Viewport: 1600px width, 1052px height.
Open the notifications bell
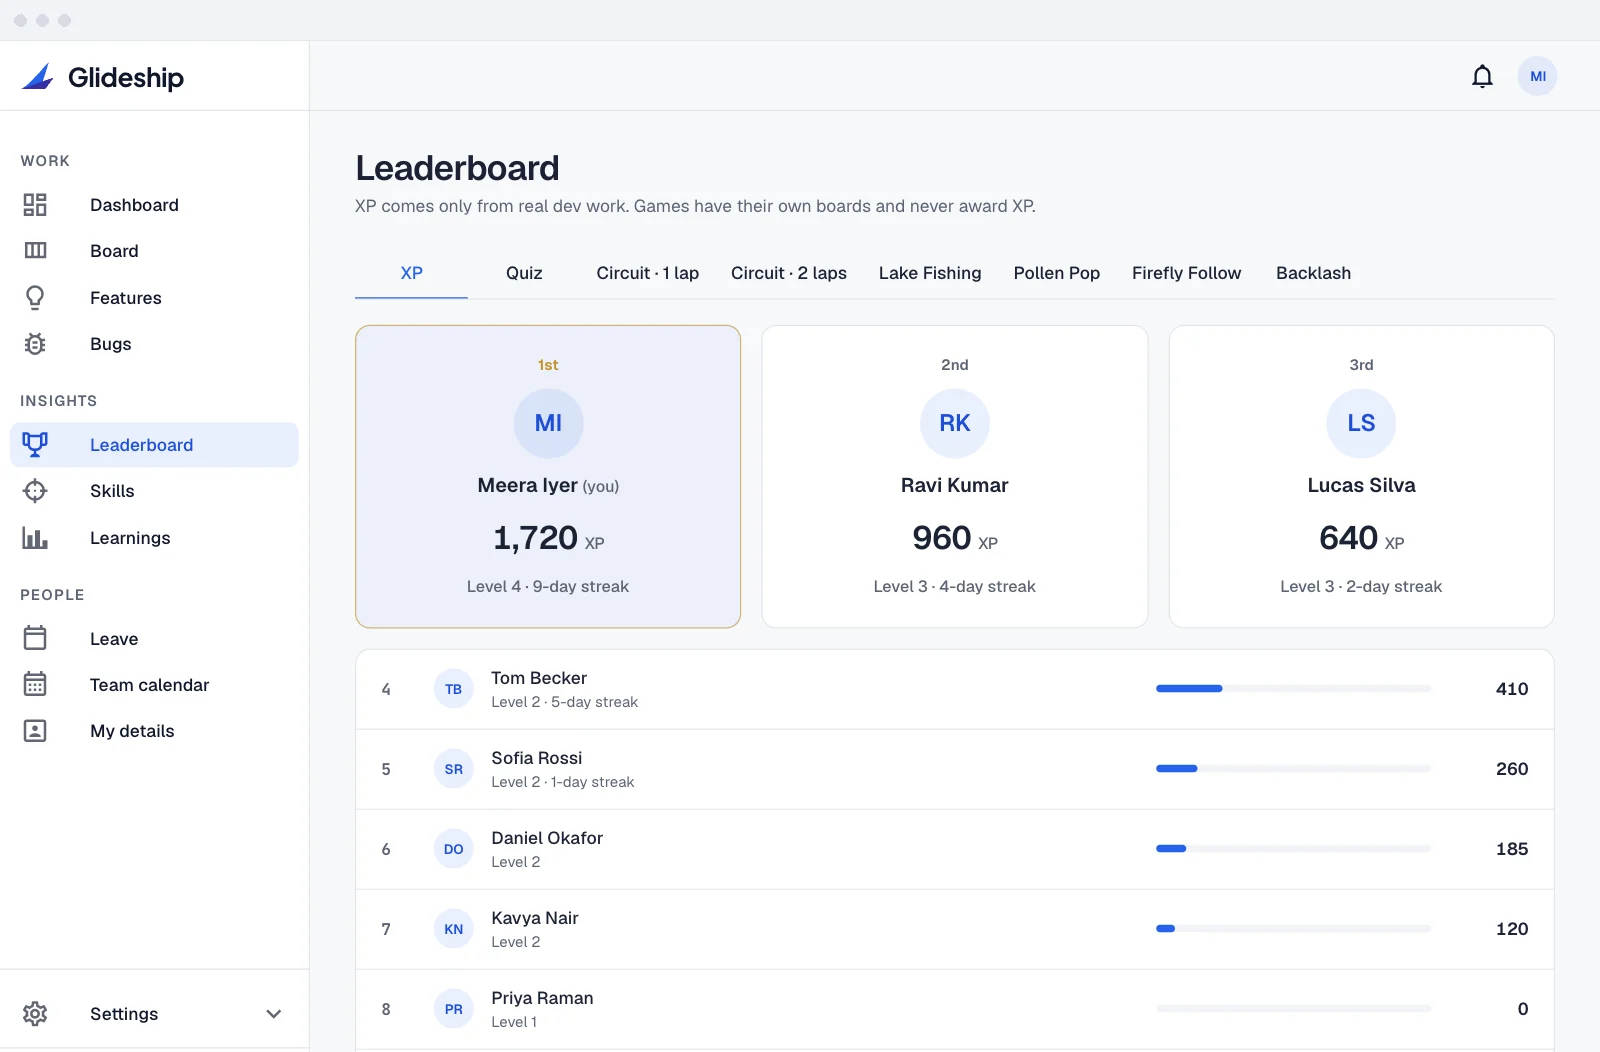[1482, 76]
